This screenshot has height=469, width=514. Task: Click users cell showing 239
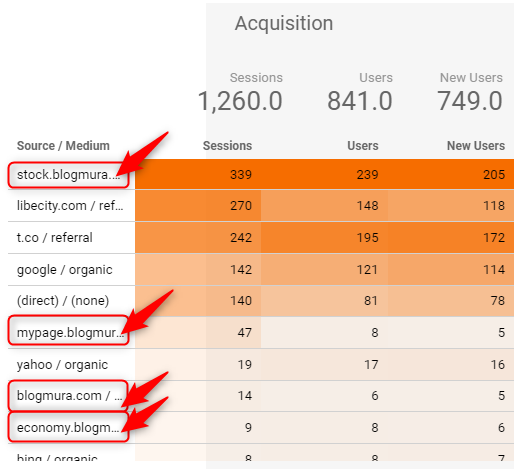click(x=367, y=175)
